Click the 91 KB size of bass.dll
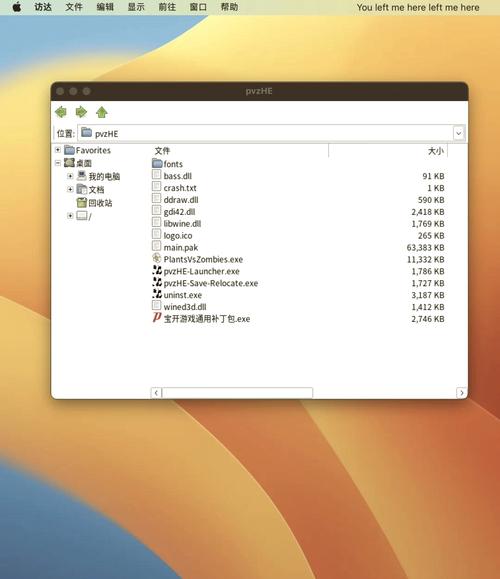This screenshot has height=579, width=500. 433,176
